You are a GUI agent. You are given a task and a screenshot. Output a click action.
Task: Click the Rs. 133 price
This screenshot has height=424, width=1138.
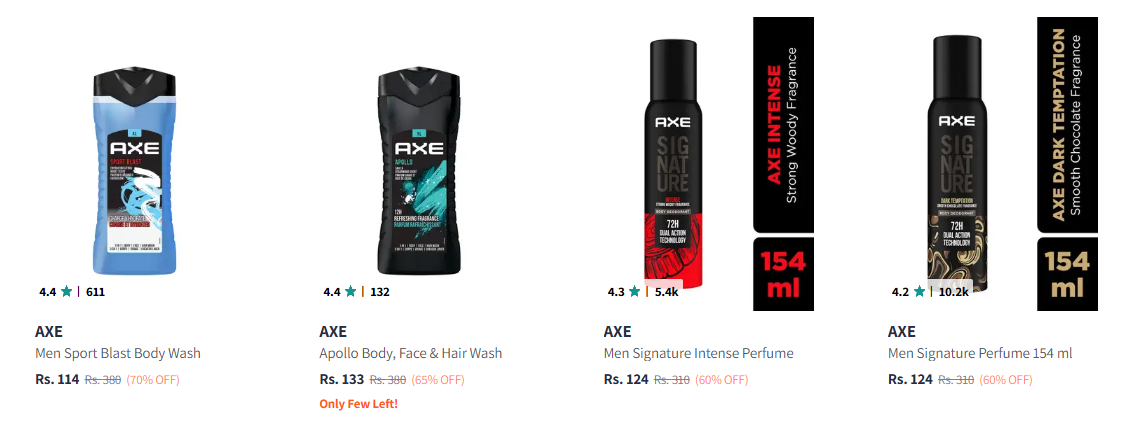(342, 379)
